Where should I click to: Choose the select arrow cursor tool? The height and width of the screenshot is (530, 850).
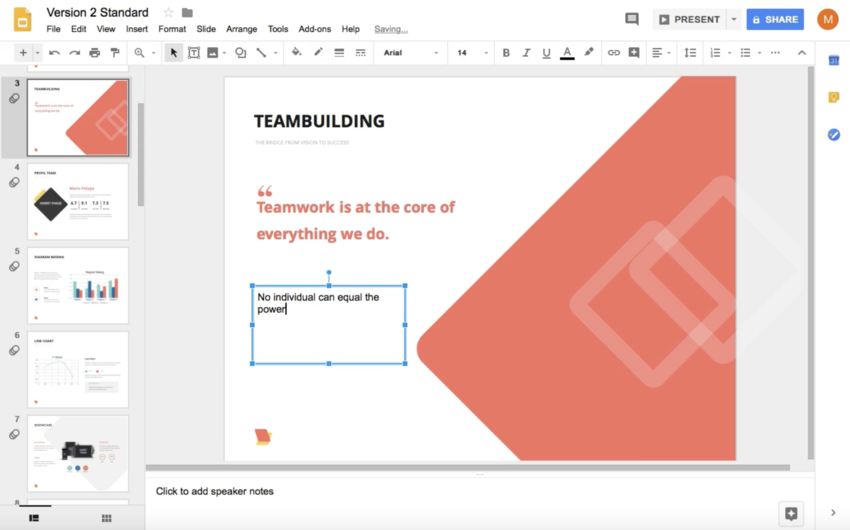click(x=173, y=53)
